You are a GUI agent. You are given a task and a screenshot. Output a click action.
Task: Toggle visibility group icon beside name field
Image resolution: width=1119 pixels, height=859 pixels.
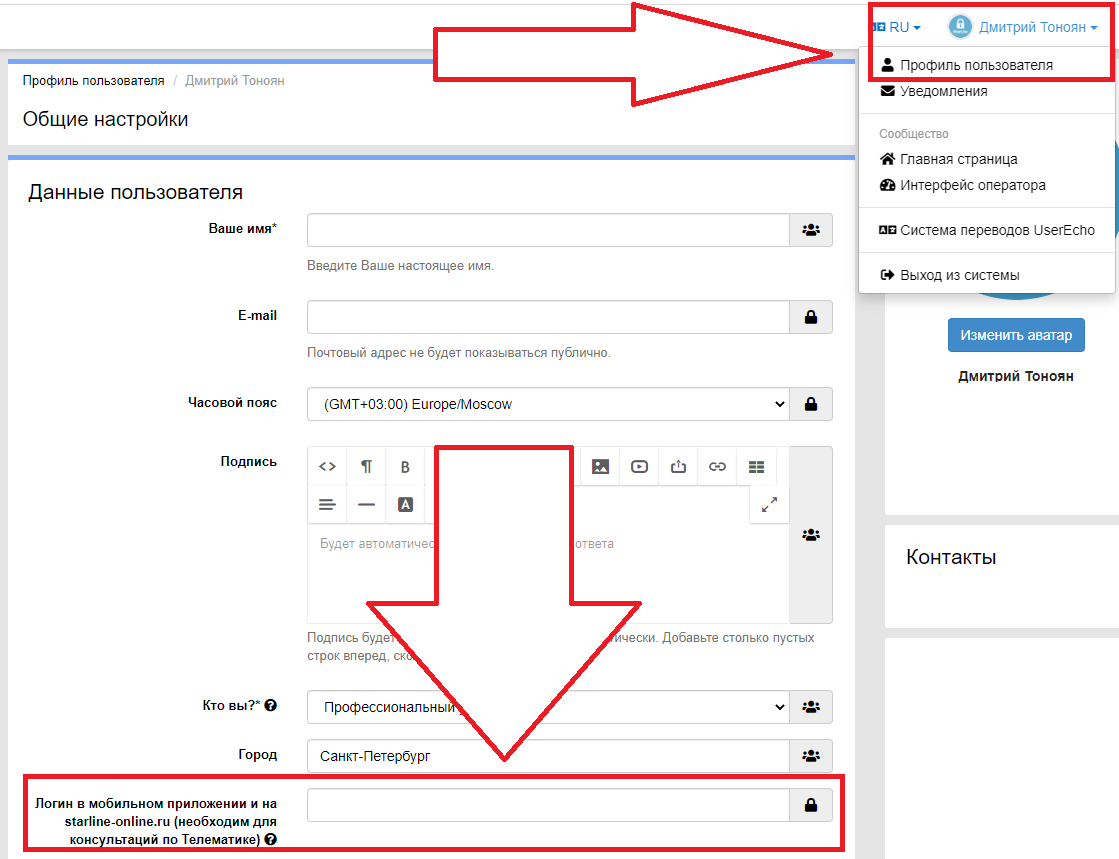click(811, 230)
